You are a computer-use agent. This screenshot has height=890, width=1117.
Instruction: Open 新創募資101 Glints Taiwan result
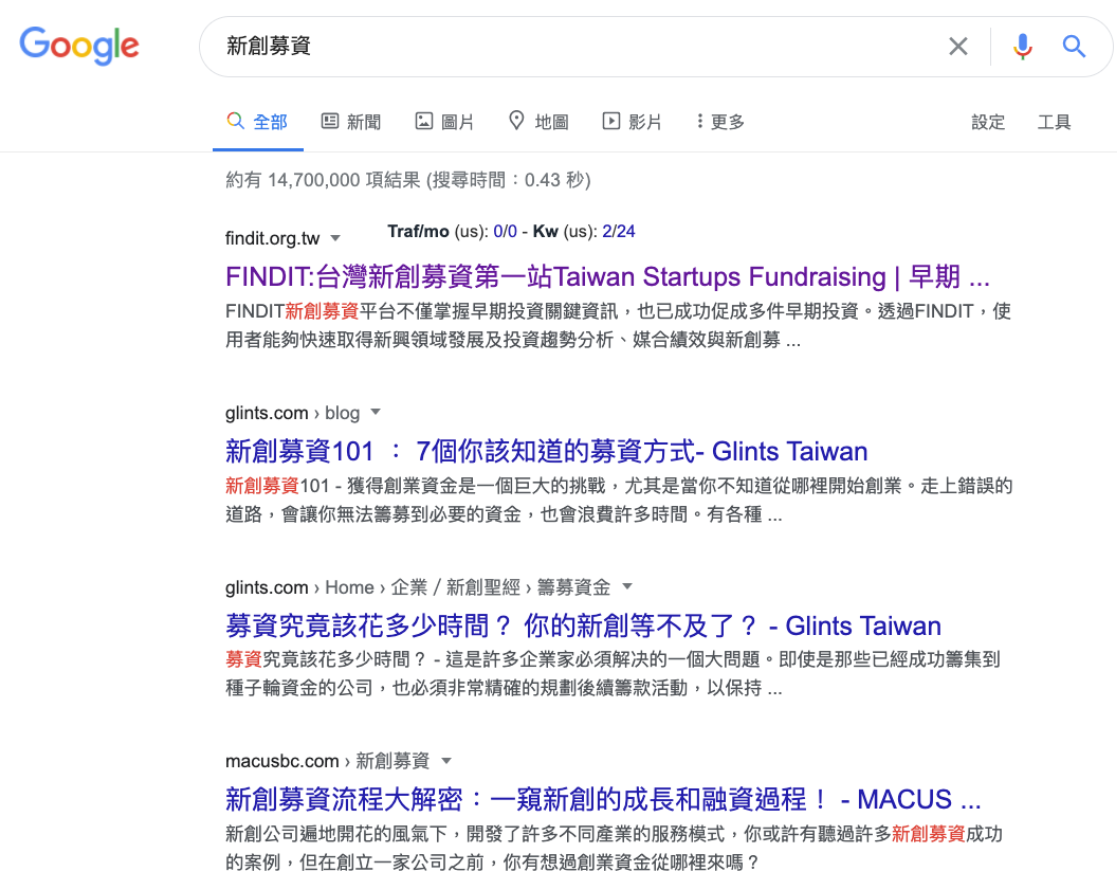(546, 451)
